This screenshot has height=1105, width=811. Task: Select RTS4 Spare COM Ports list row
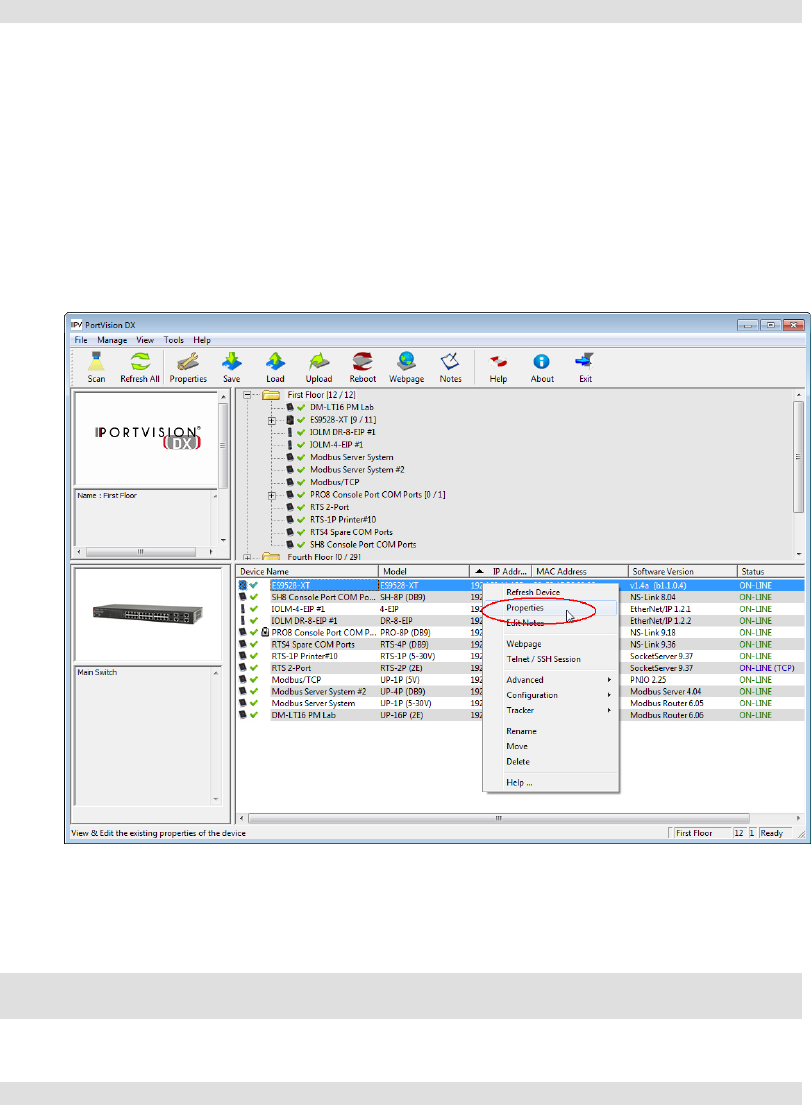[x=520, y=644]
